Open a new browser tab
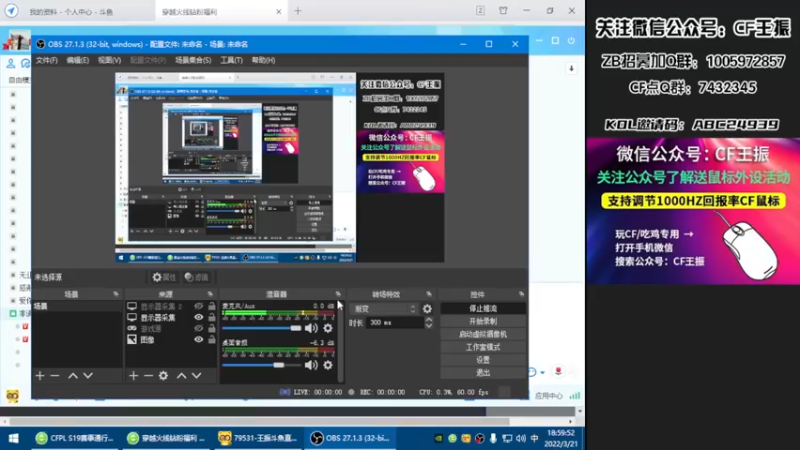Viewport: 800px width, 450px height. [x=298, y=11]
